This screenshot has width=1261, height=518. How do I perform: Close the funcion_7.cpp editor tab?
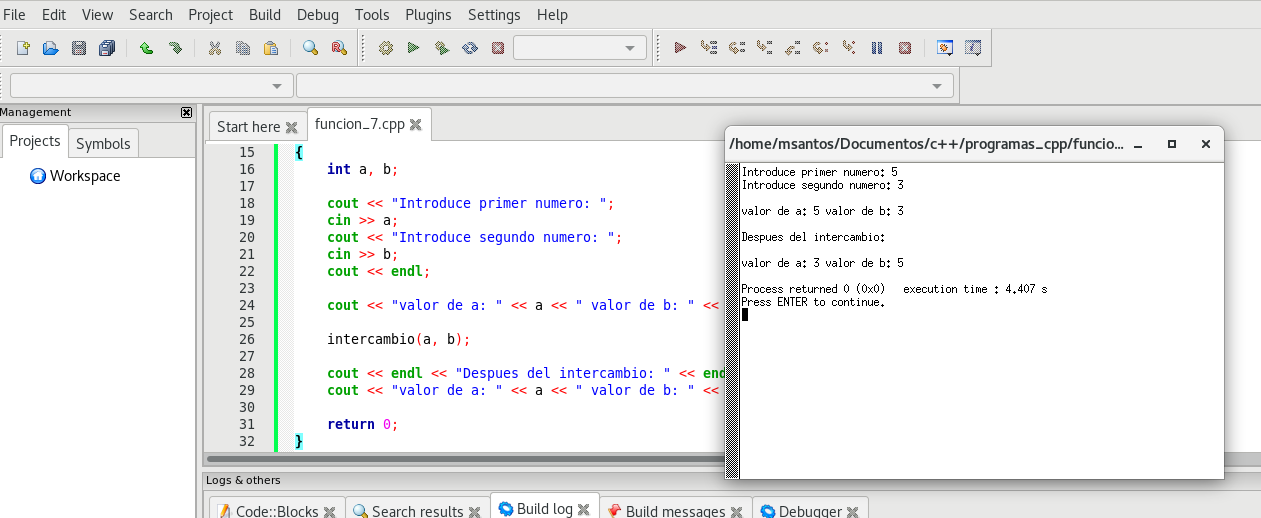click(x=416, y=125)
